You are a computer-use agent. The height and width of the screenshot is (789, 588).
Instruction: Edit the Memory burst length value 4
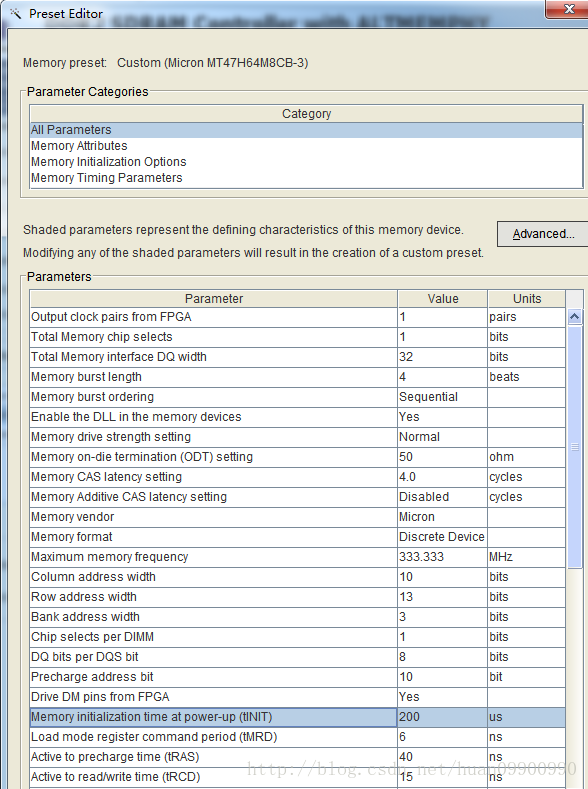(x=443, y=377)
